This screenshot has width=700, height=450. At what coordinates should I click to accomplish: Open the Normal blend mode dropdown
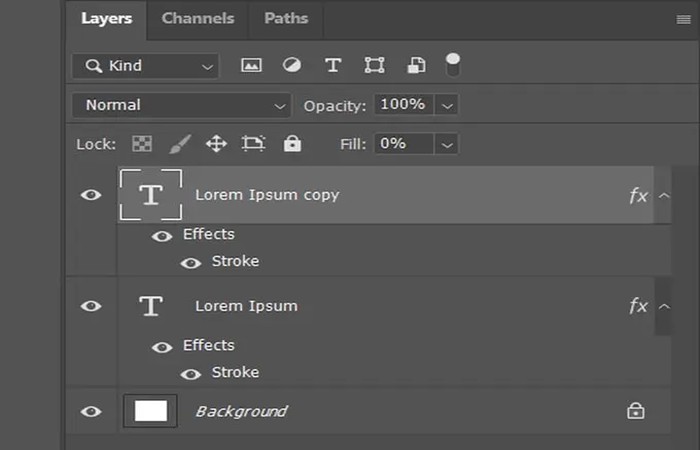[x=180, y=105]
